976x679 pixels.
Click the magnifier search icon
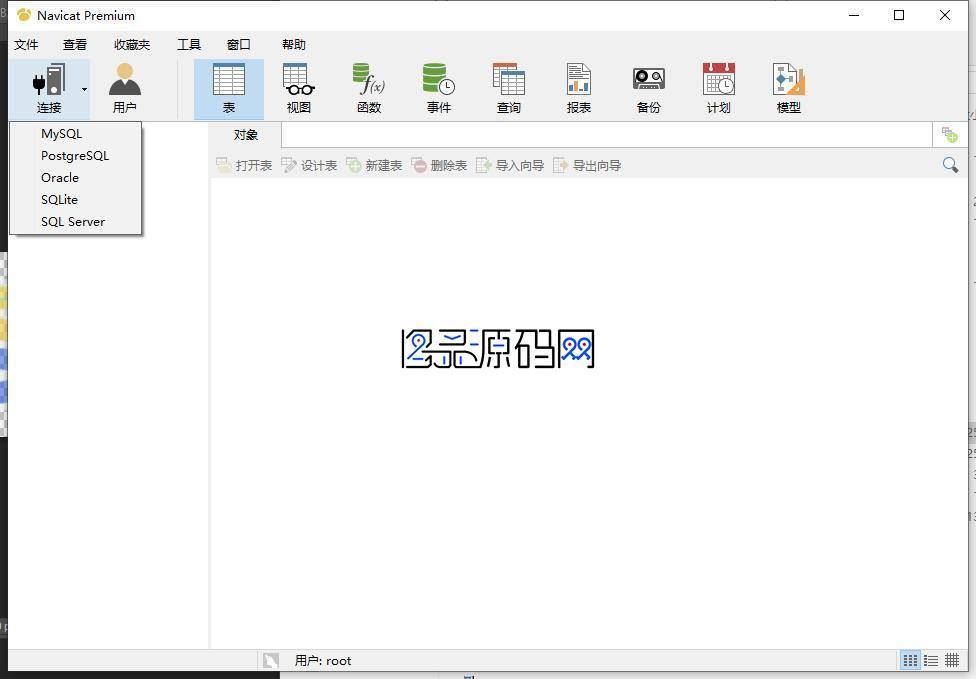click(950, 165)
